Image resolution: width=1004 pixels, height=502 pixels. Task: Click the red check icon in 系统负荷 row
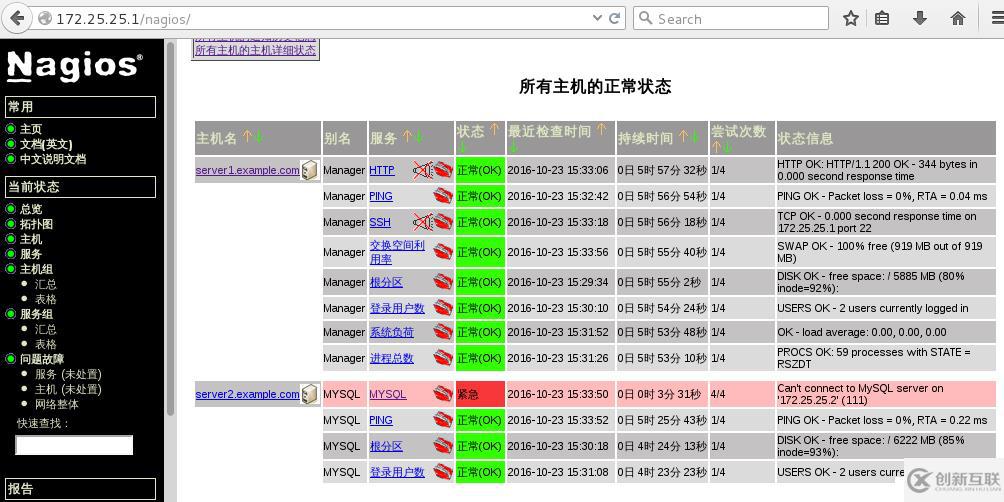pyautogui.click(x=443, y=332)
